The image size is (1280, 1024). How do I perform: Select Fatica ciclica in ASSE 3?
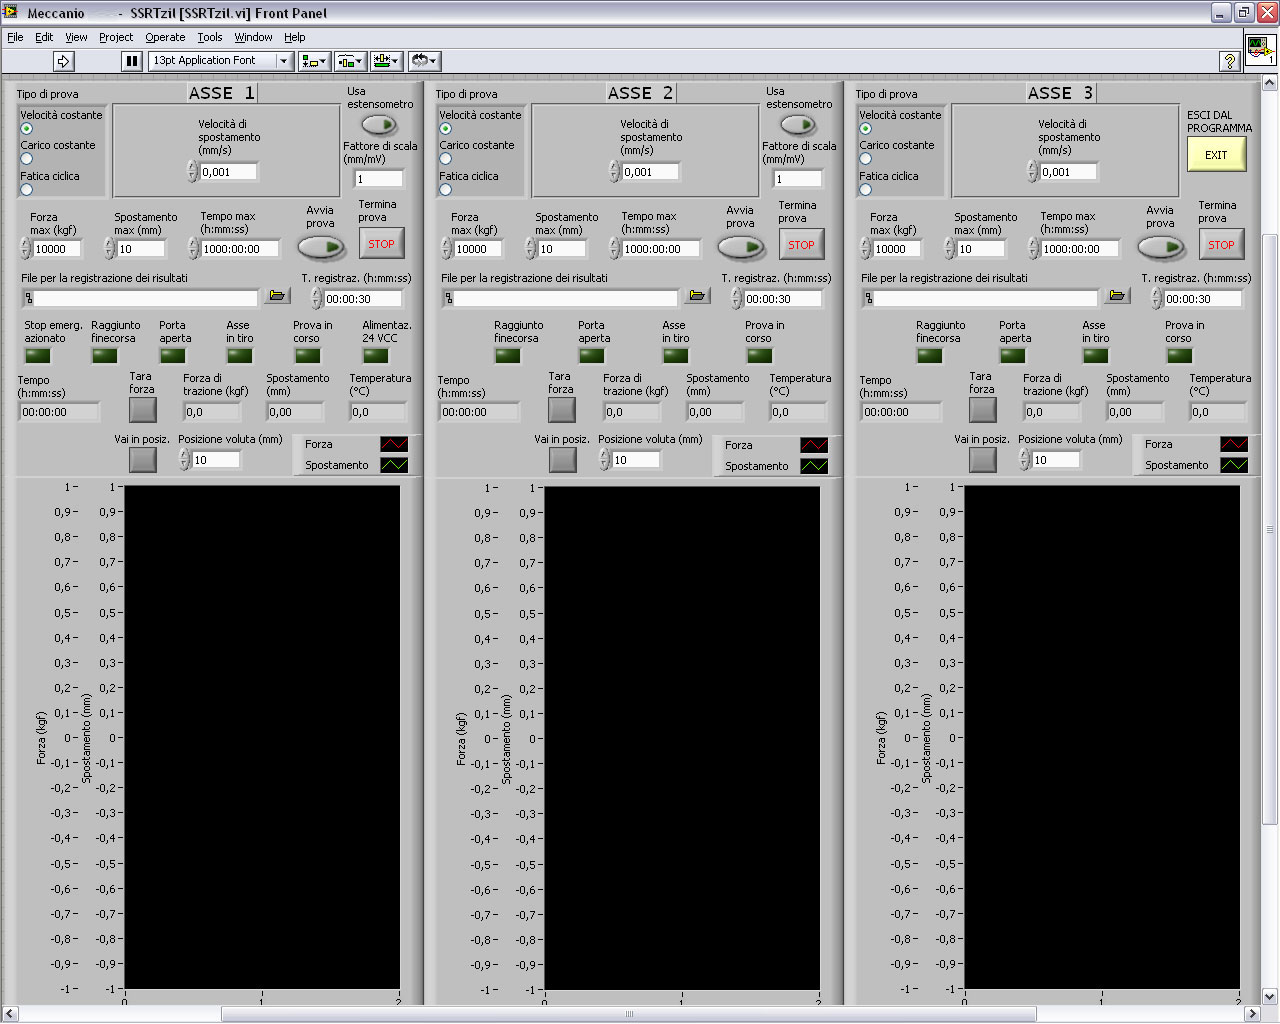[866, 190]
